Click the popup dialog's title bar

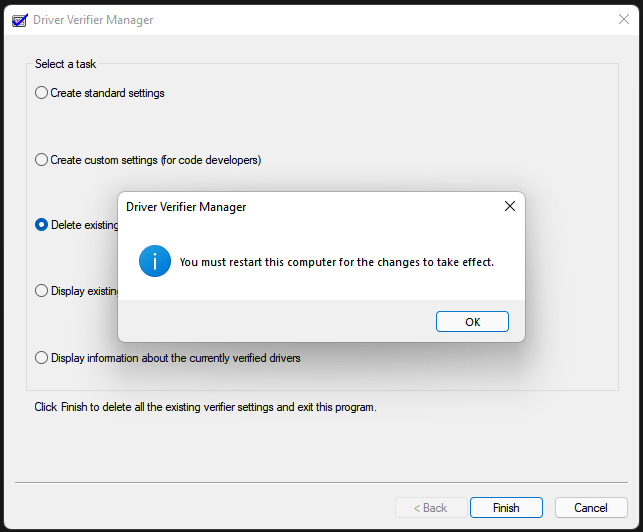[x=300, y=207]
